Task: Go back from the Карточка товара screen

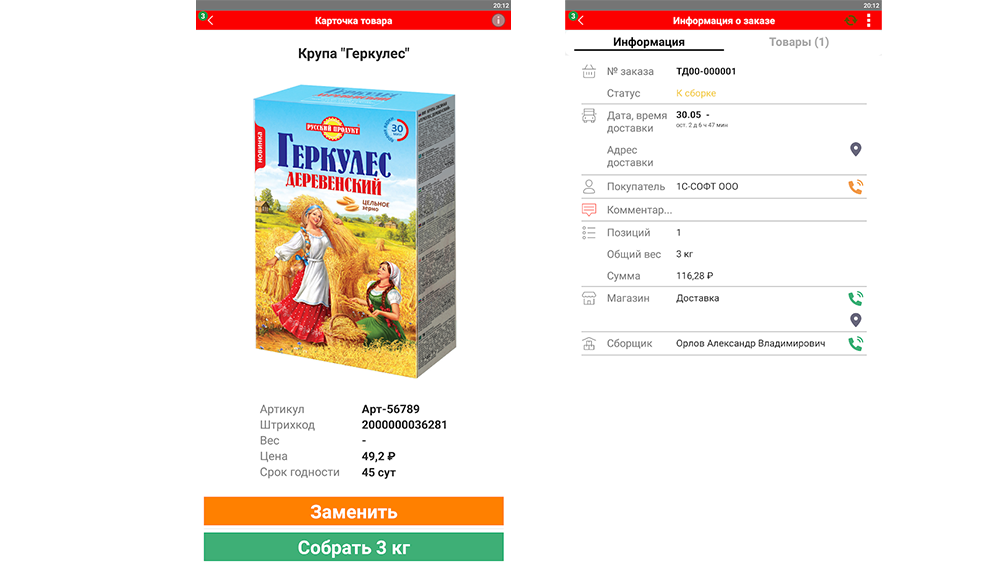Action: 211,20
